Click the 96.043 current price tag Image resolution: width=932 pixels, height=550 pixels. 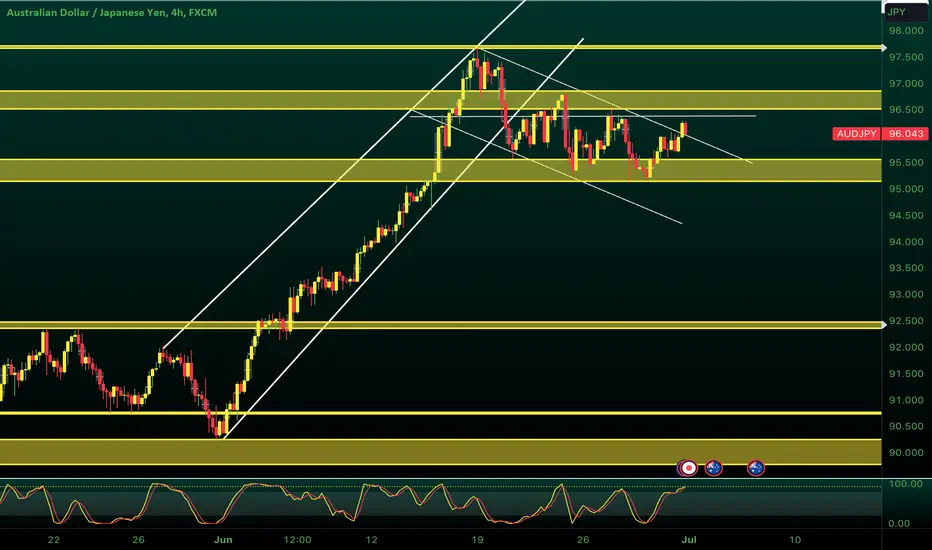(x=906, y=134)
